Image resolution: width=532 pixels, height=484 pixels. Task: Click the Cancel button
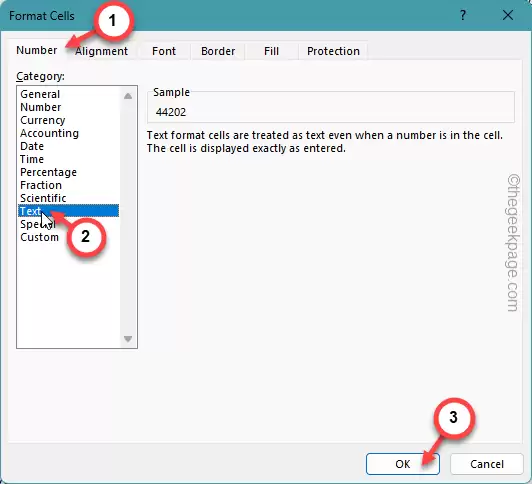pos(487,464)
